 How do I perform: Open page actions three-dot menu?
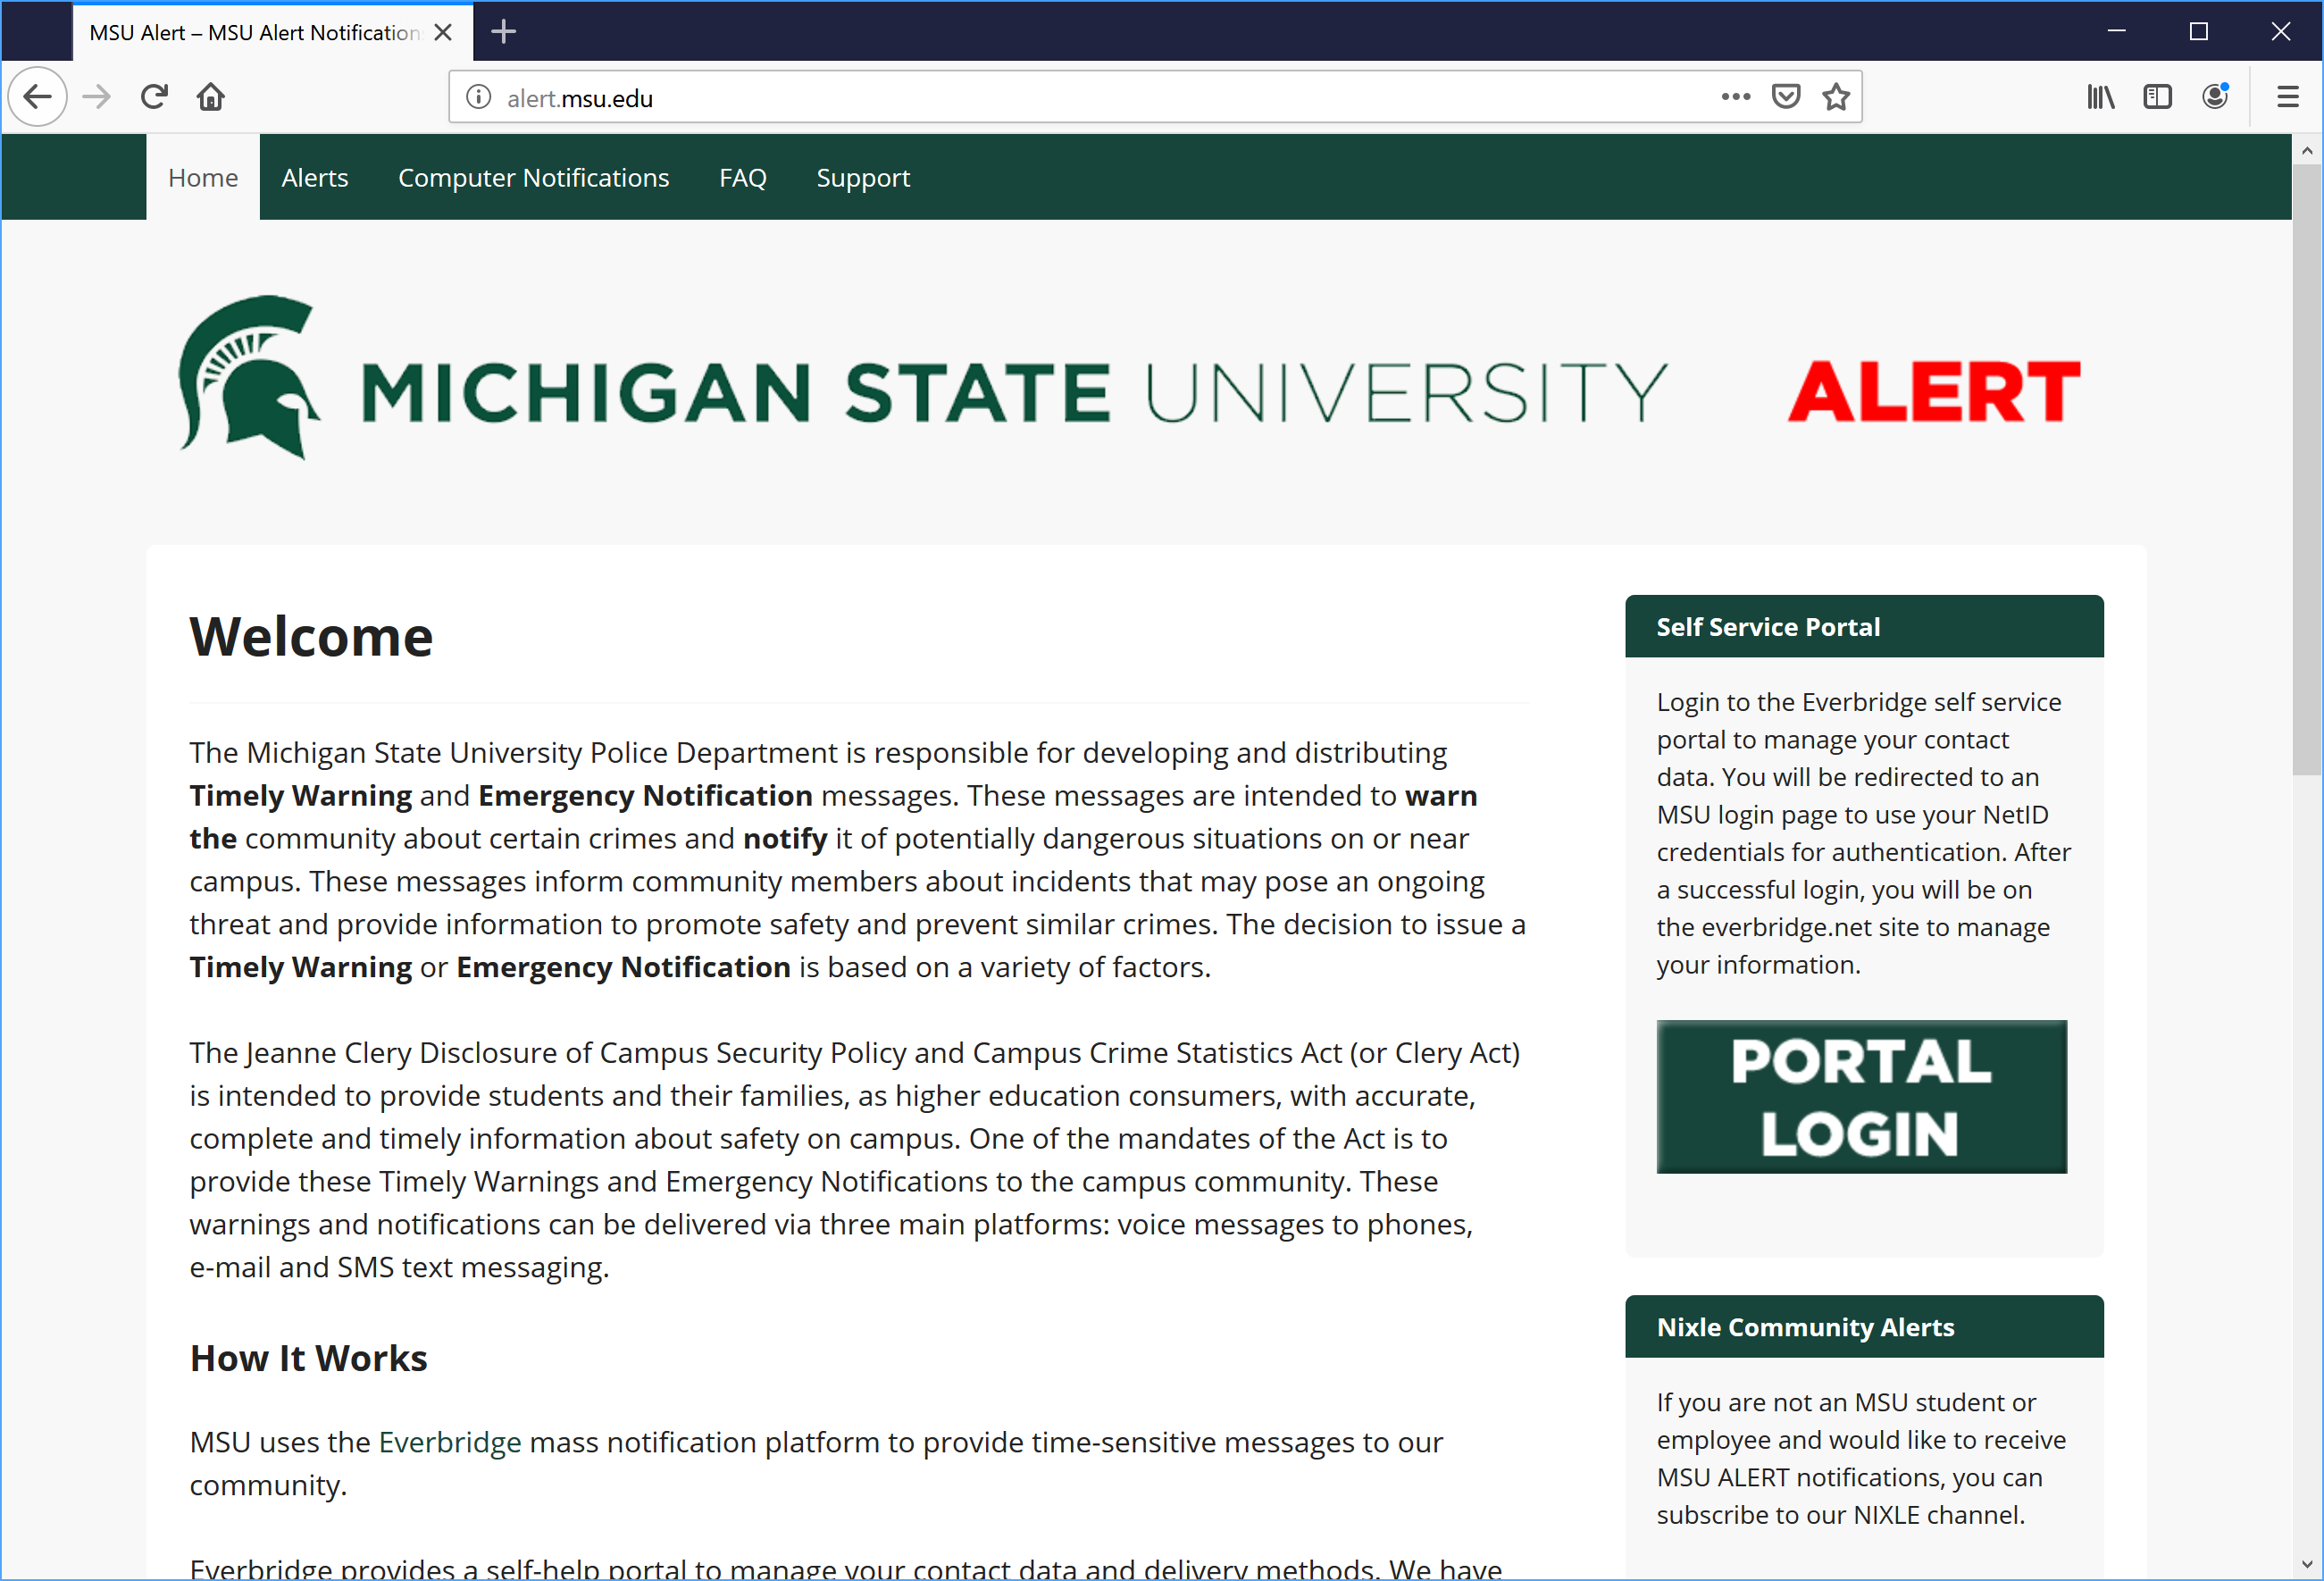pyautogui.click(x=1735, y=97)
